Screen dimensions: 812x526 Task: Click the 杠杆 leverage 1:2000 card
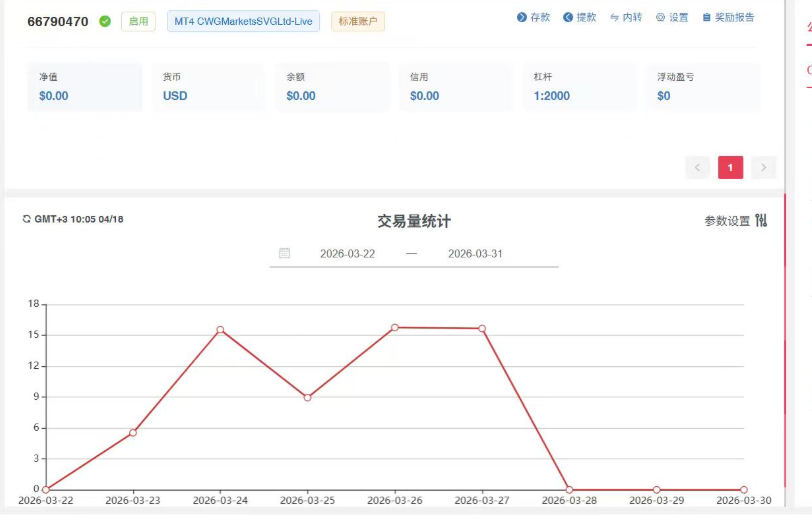tap(579, 87)
